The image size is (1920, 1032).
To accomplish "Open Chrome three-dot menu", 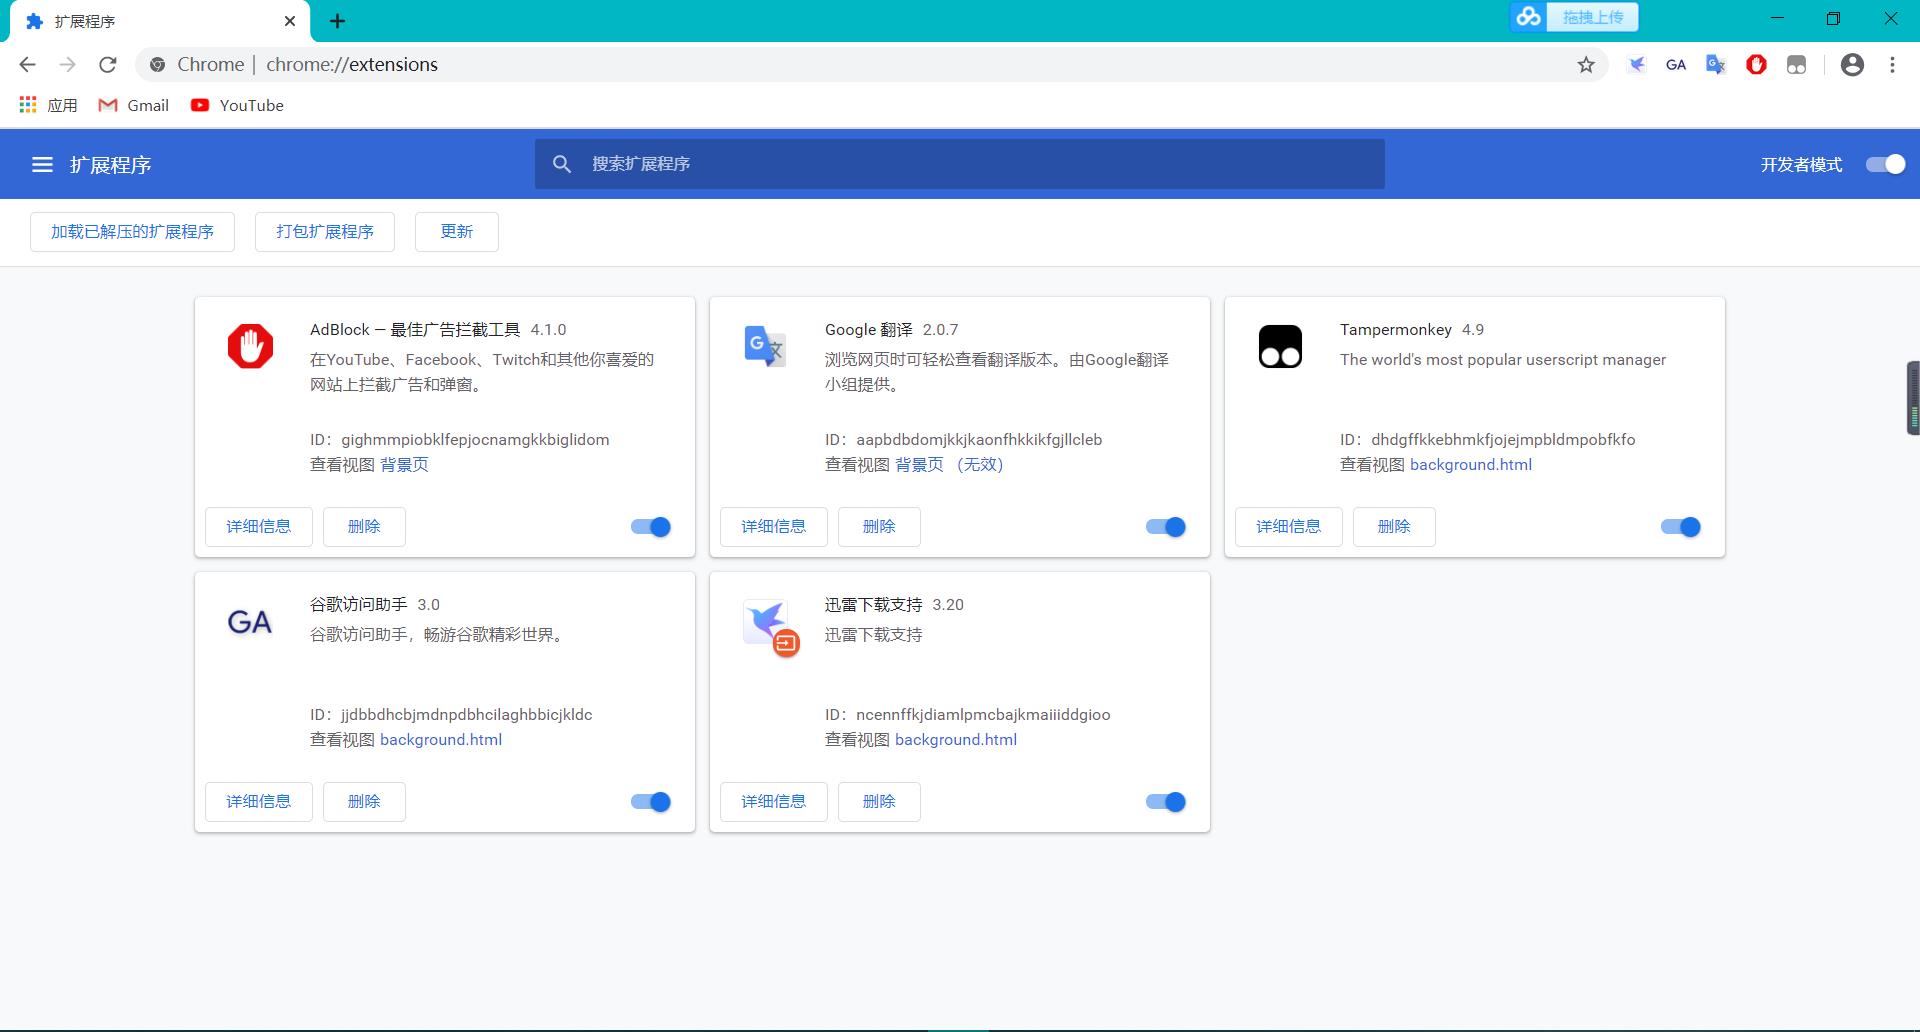I will tap(1892, 65).
